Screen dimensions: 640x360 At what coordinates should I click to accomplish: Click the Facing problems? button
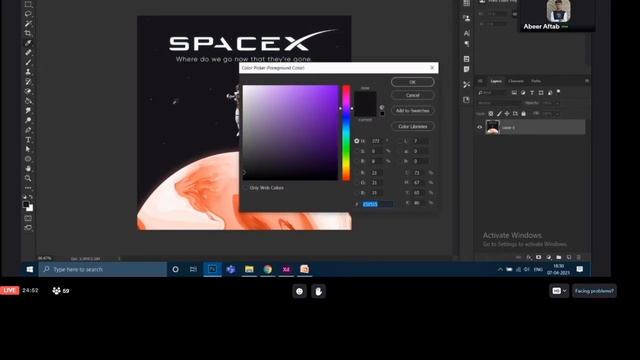click(594, 291)
